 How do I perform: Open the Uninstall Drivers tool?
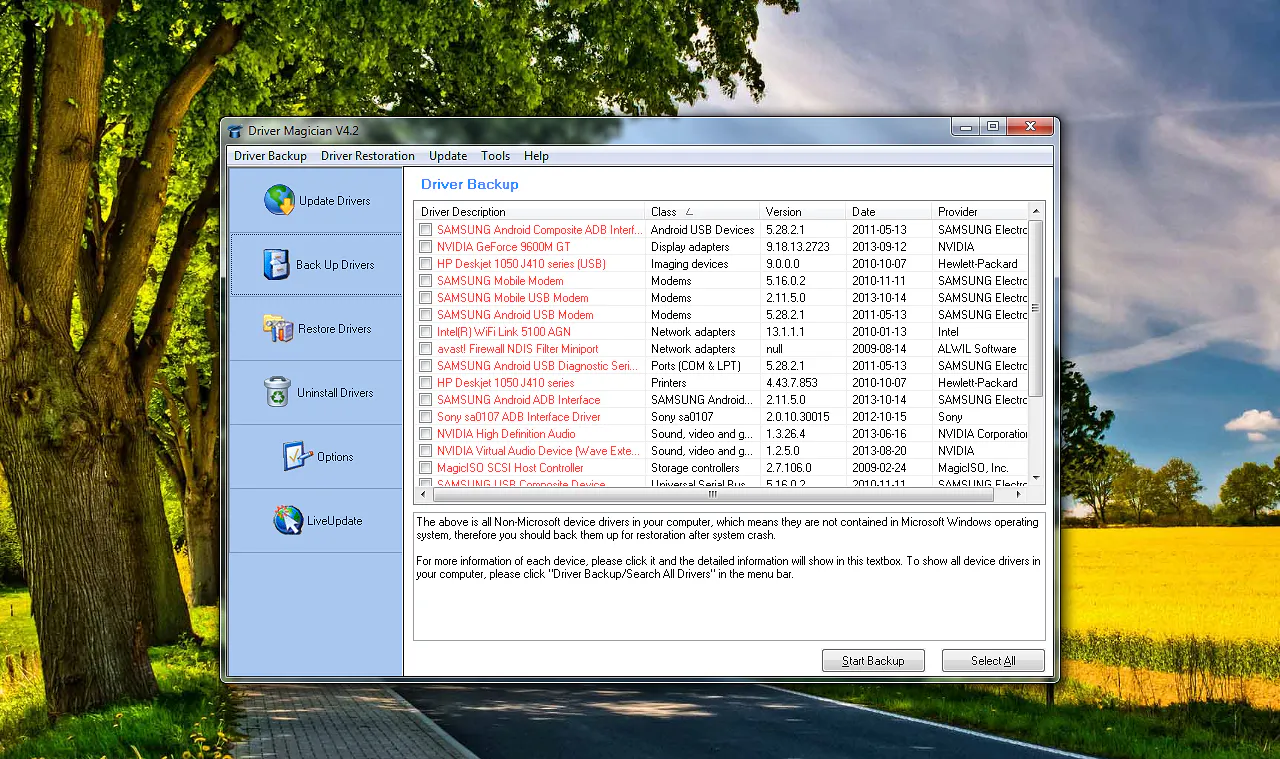point(316,392)
